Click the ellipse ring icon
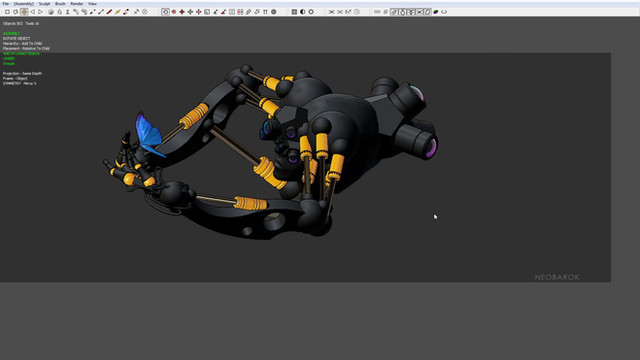This screenshot has height=360, width=640. (x=444, y=12)
